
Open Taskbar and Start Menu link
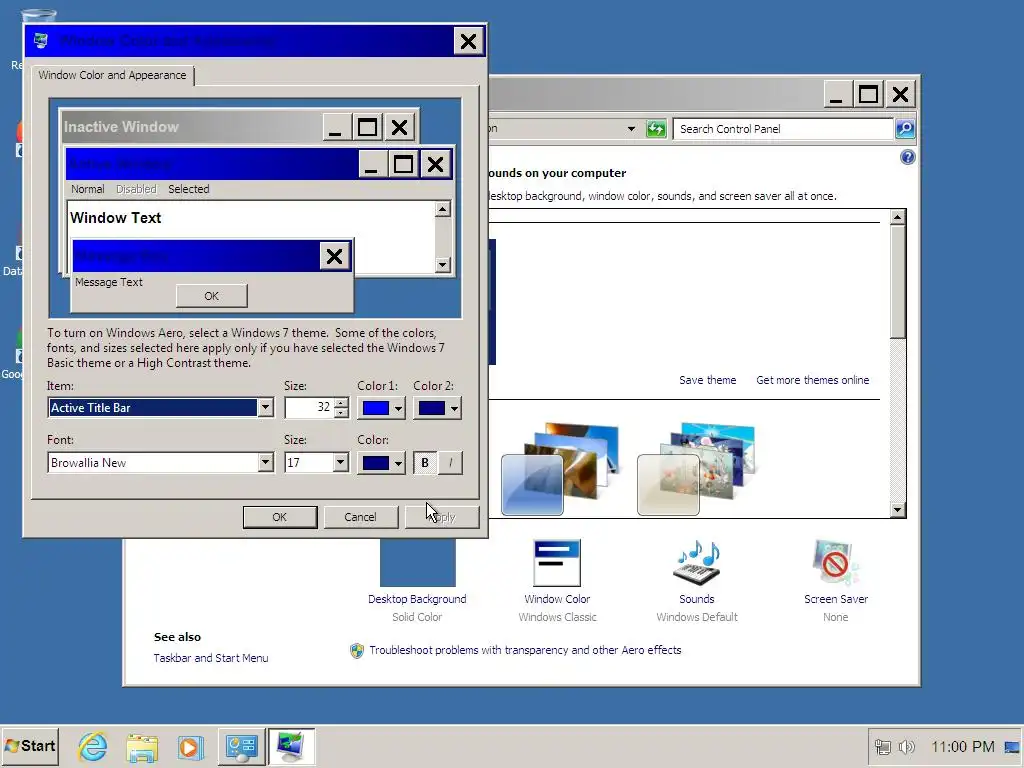click(x=211, y=658)
